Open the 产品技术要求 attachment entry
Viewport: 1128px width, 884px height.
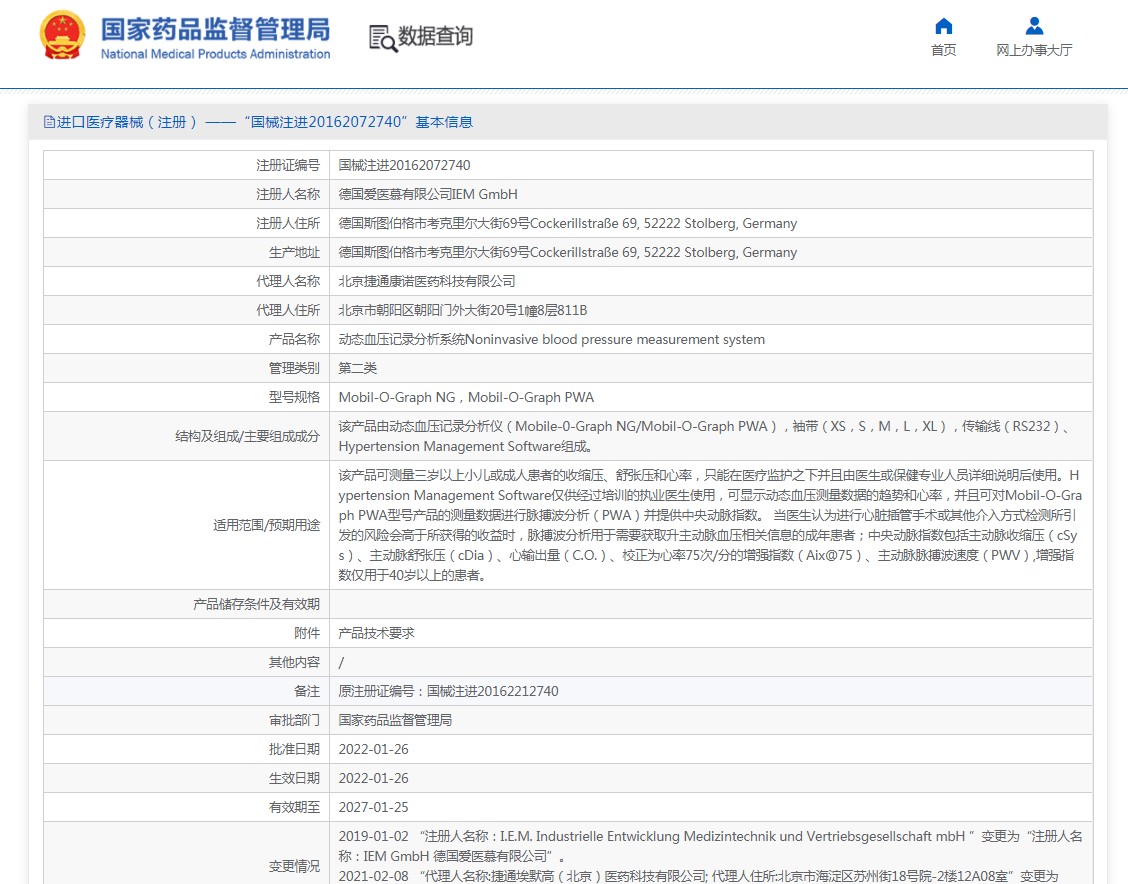point(376,633)
